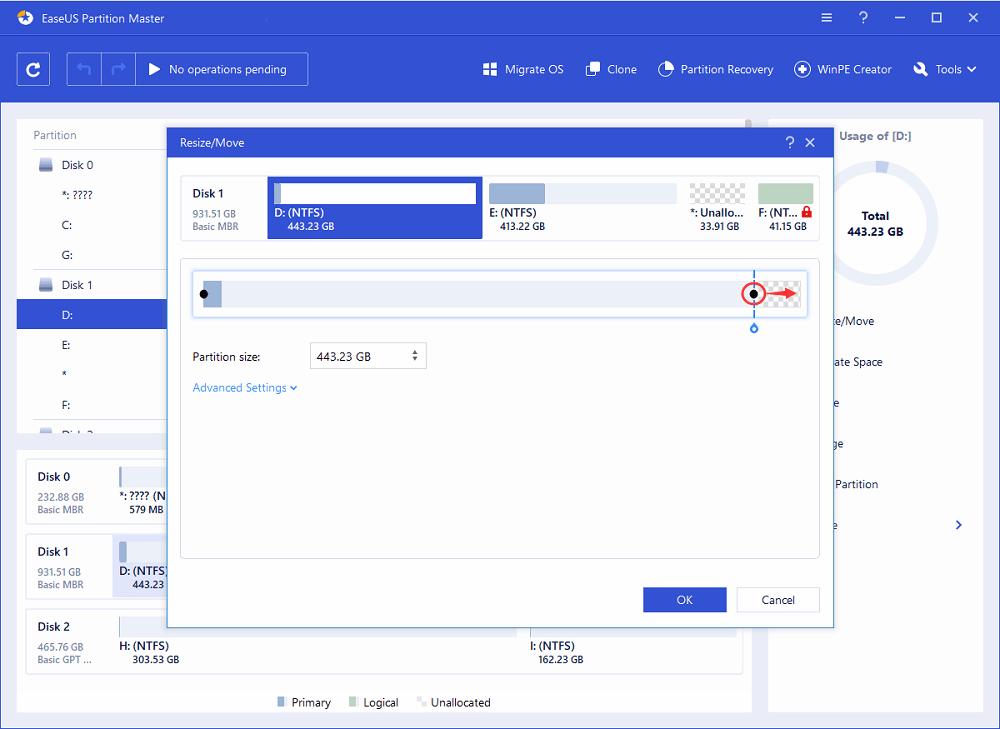Launch Partition Recovery

[x=715, y=70]
